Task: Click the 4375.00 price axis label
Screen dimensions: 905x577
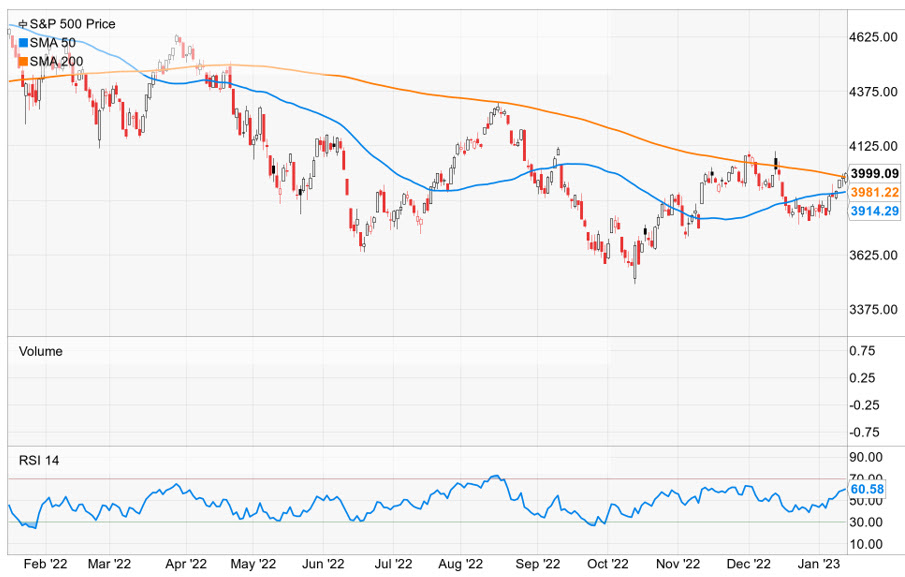Action: (873, 92)
